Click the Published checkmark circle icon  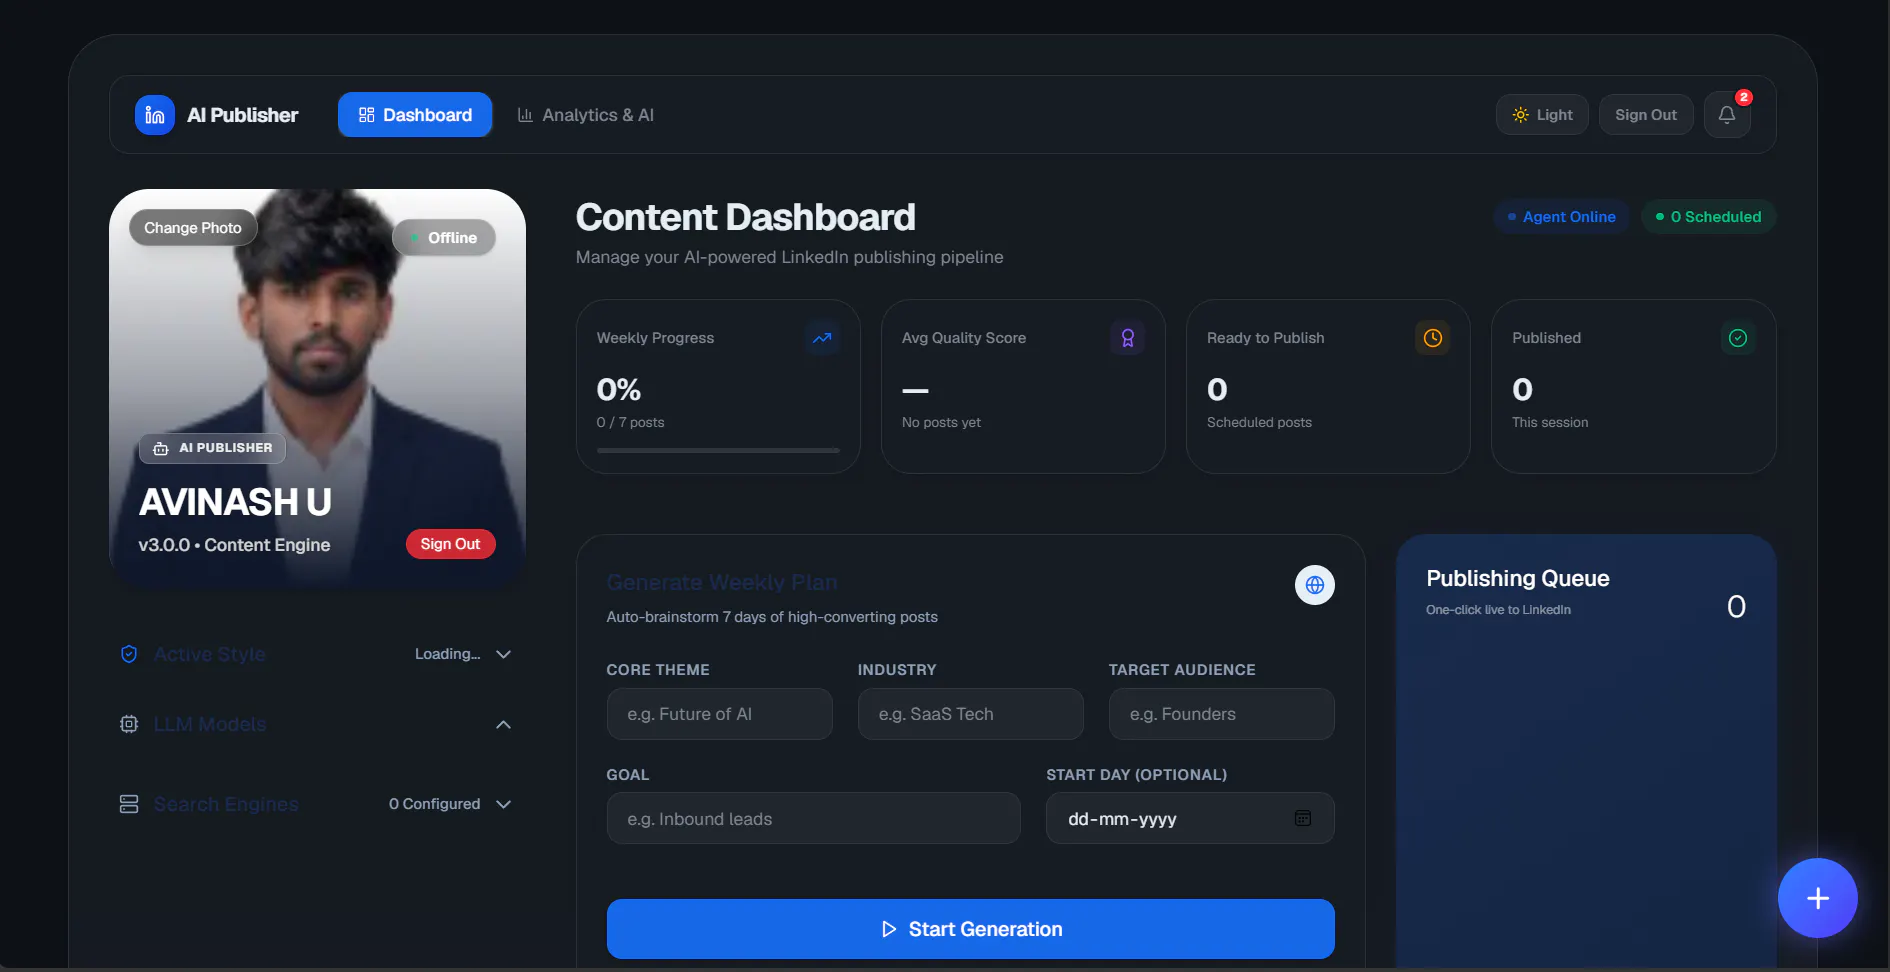pyautogui.click(x=1738, y=338)
